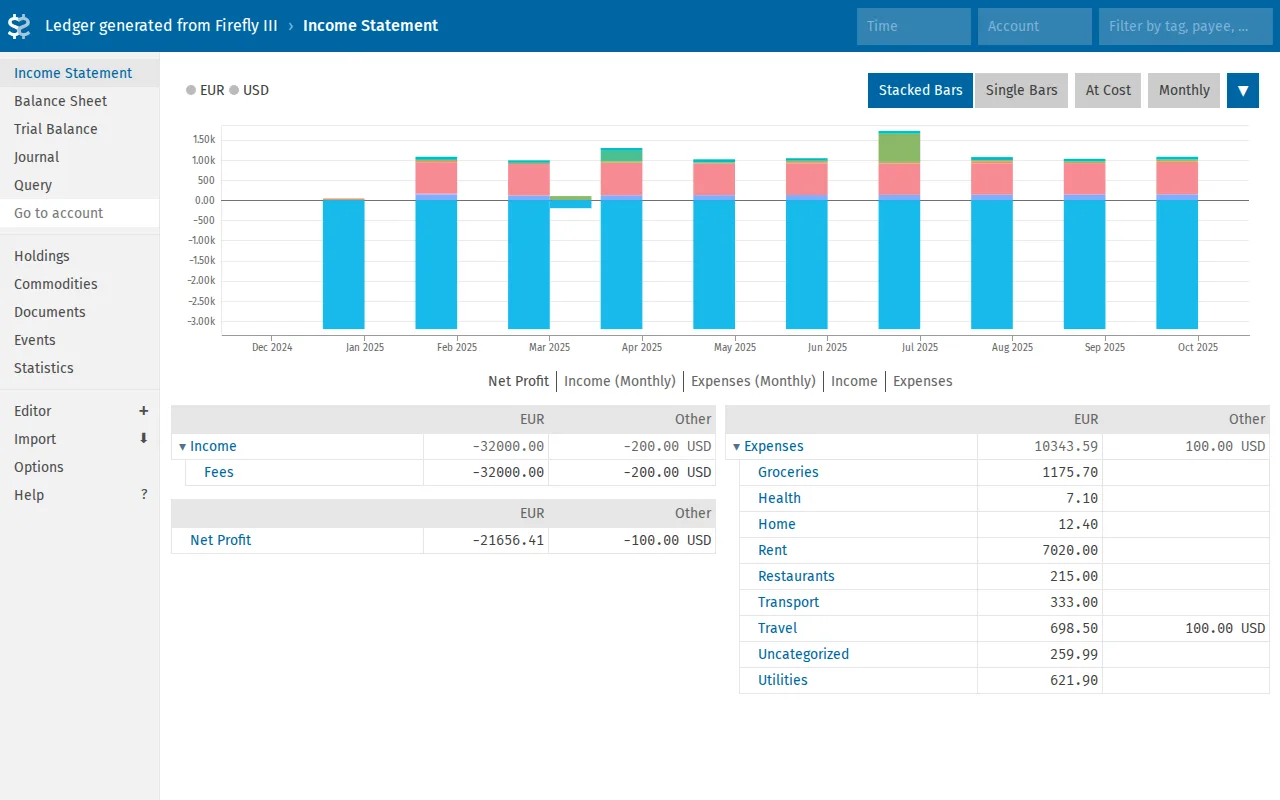1280x800 pixels.
Task: Click the plus icon beside Editor
Action: pos(143,411)
